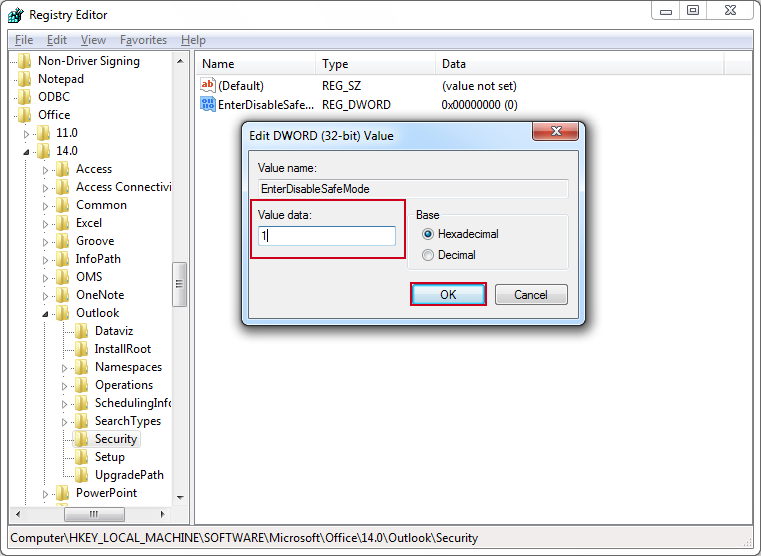
Task: Confirm the value with OK button
Action: (448, 294)
